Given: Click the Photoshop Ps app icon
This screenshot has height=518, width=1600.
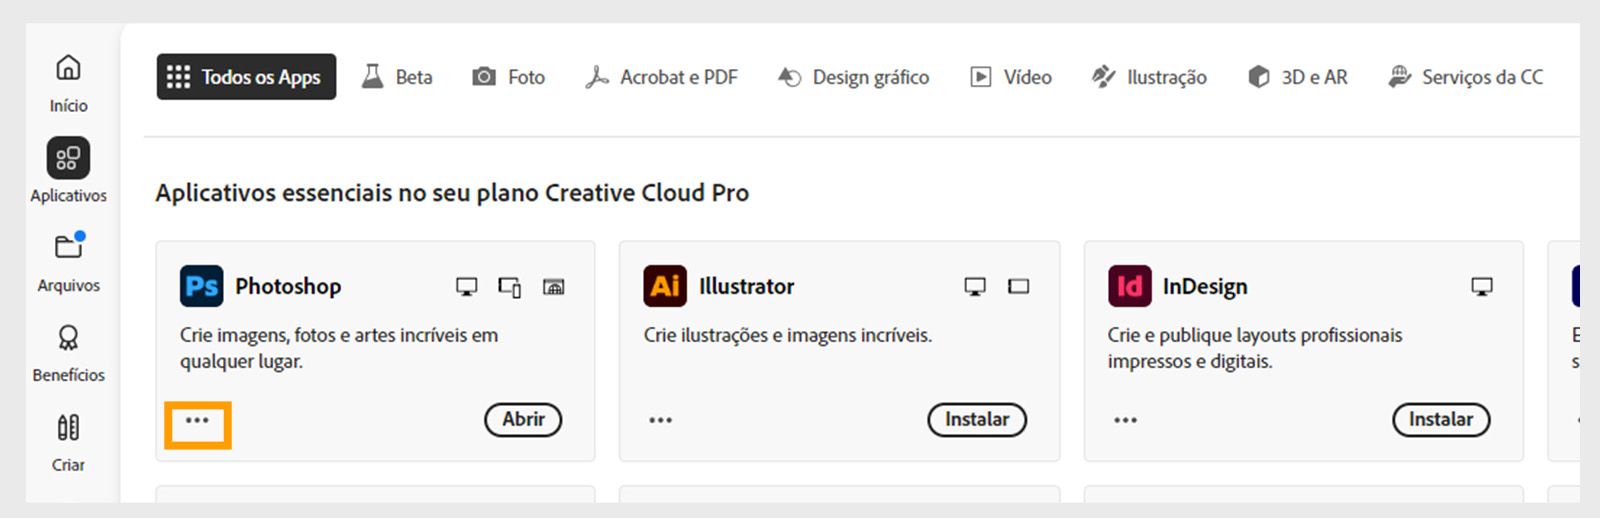Looking at the screenshot, I should 201,286.
